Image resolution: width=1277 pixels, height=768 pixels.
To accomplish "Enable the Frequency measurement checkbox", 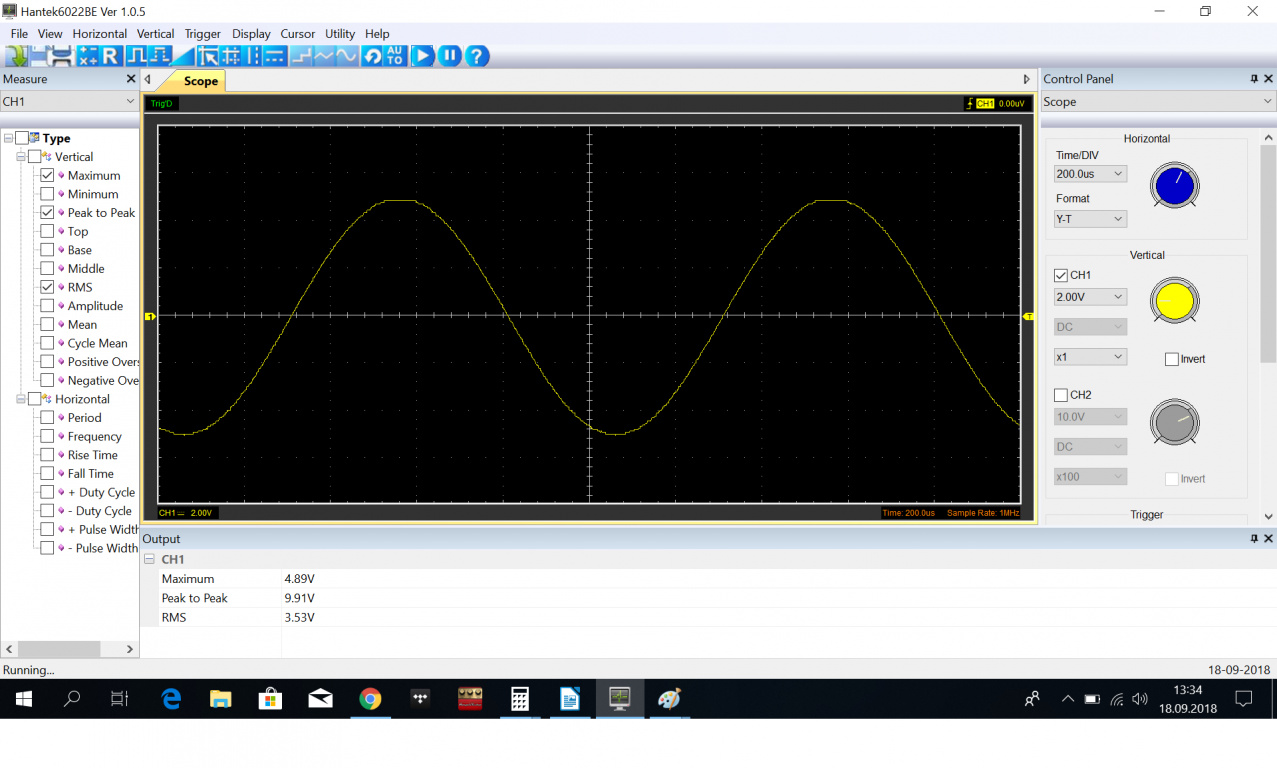I will [47, 436].
